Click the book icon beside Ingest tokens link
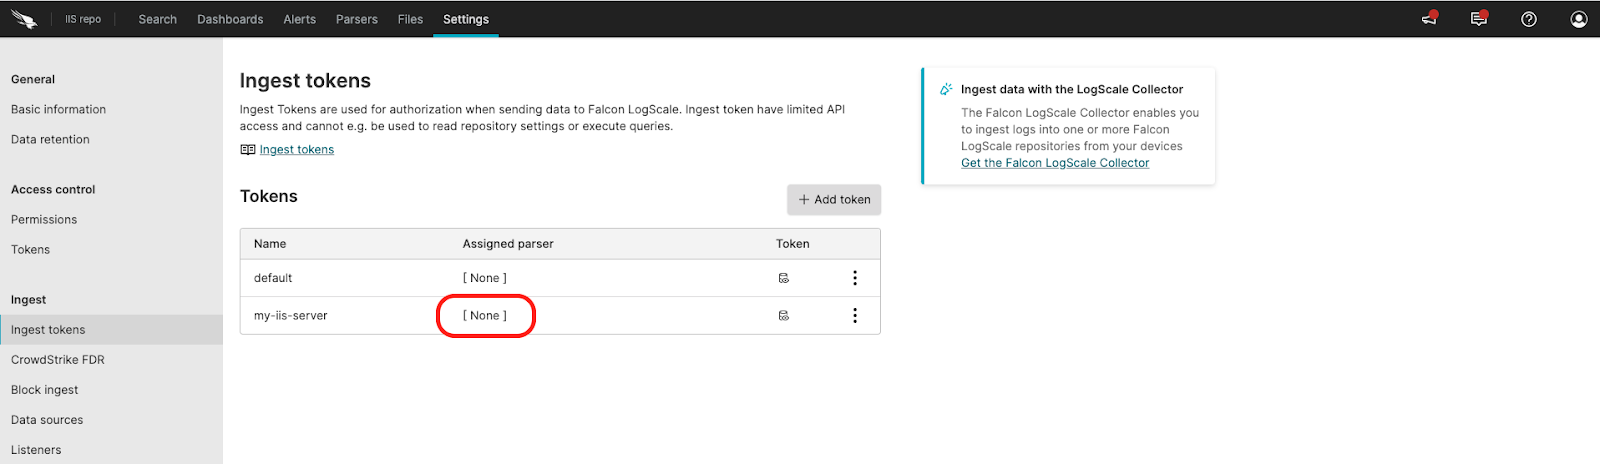Screen dimensions: 1600x464 click(247, 150)
